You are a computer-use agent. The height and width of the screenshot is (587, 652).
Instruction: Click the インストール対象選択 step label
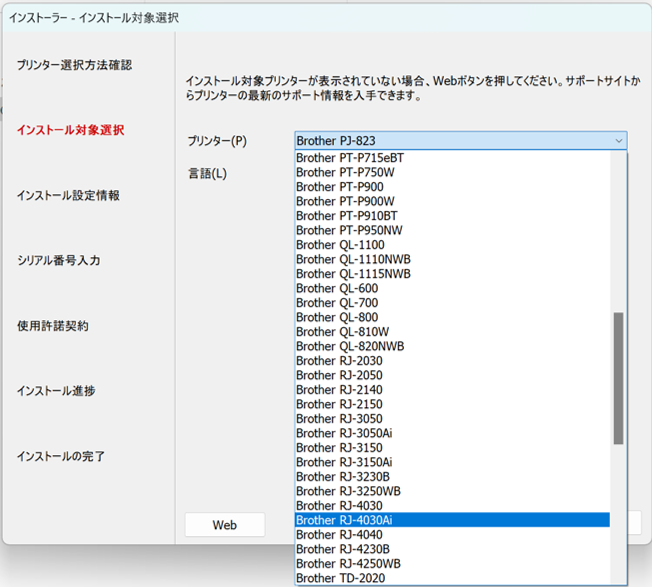point(70,130)
